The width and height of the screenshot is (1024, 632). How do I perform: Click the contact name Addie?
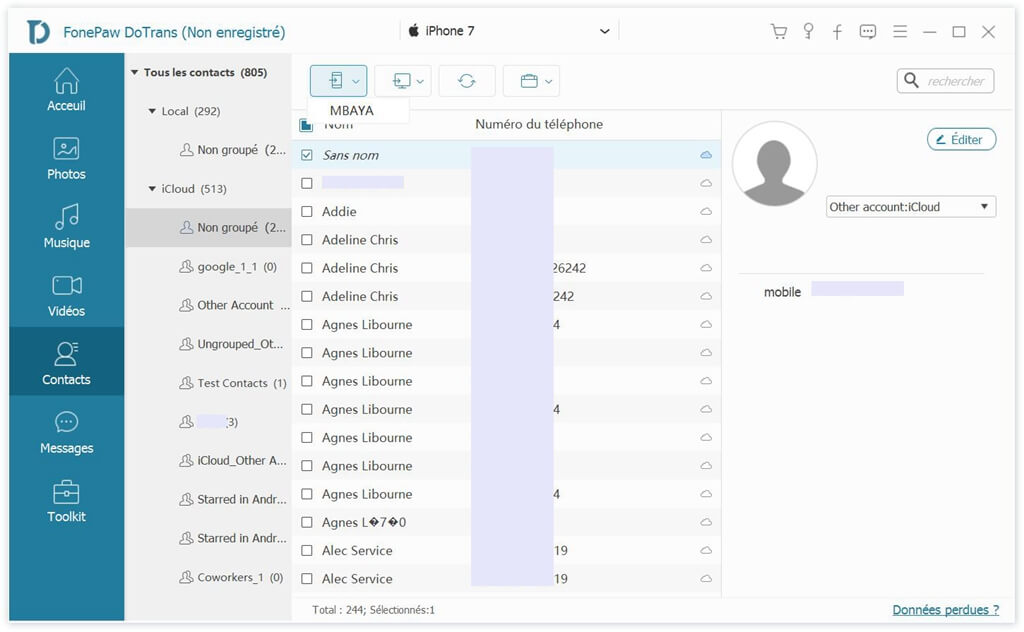point(339,212)
